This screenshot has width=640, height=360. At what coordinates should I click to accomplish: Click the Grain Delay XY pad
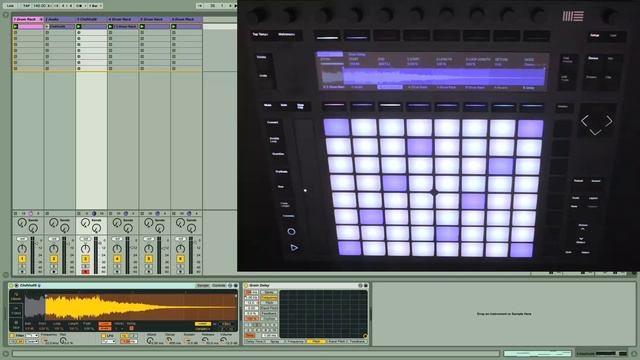tap(323, 314)
